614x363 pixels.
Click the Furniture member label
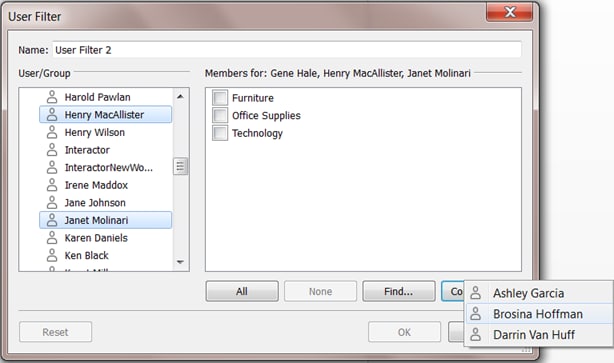(253, 98)
